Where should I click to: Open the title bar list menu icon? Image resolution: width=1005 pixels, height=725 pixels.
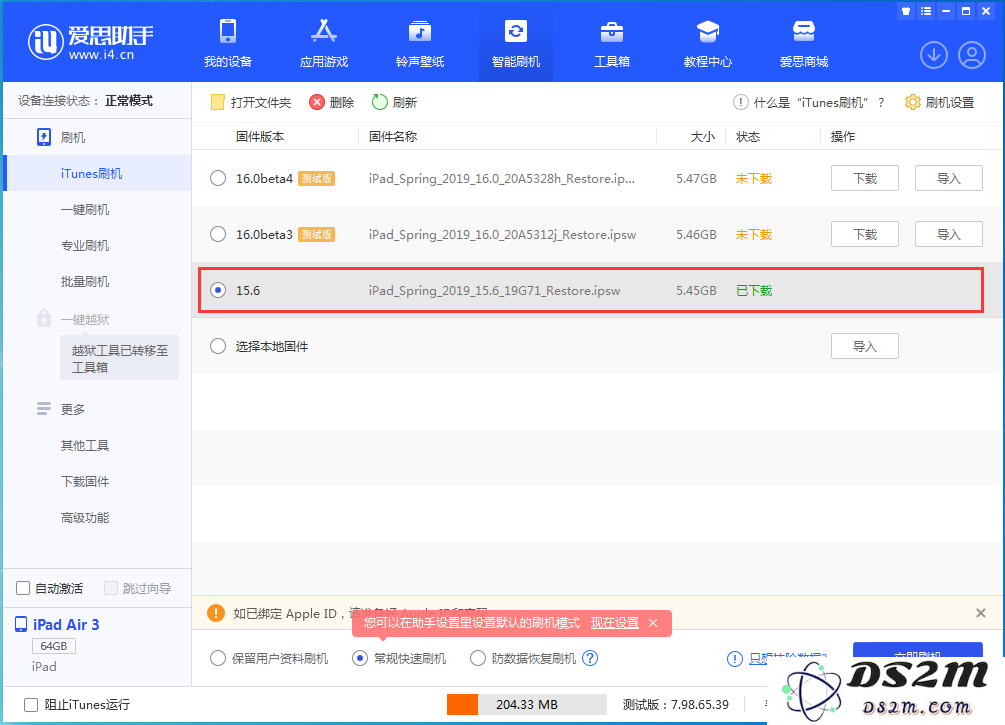(926, 11)
